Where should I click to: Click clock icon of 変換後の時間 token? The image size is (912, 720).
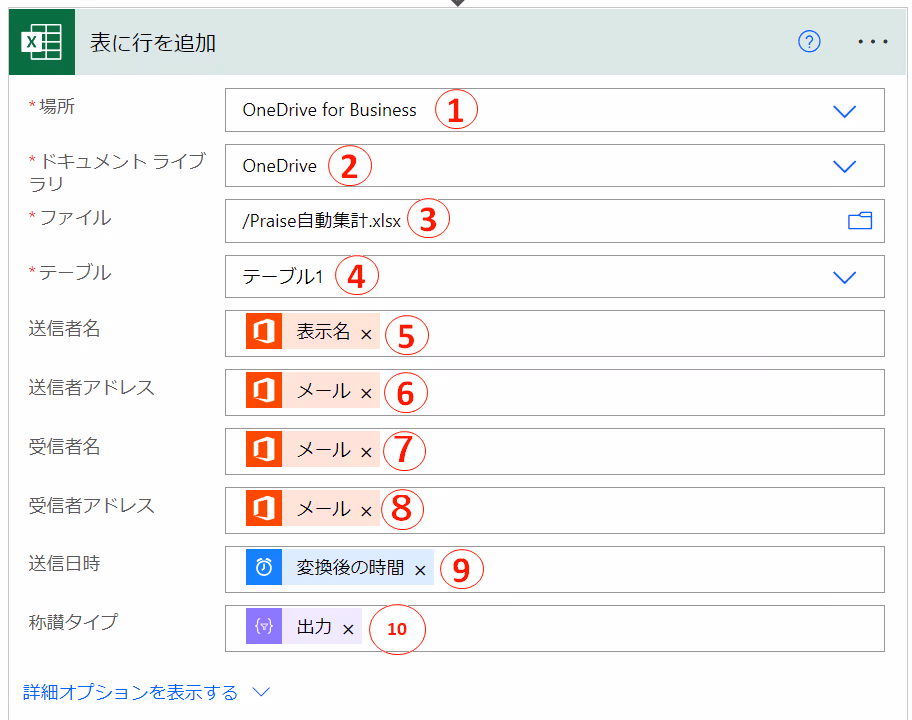(264, 567)
